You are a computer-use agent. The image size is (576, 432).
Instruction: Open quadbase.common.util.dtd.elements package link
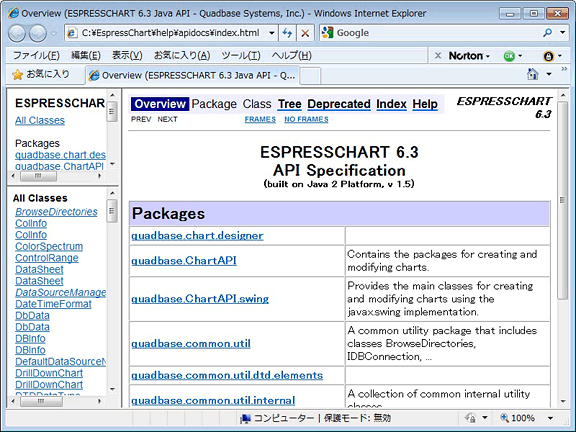click(227, 375)
